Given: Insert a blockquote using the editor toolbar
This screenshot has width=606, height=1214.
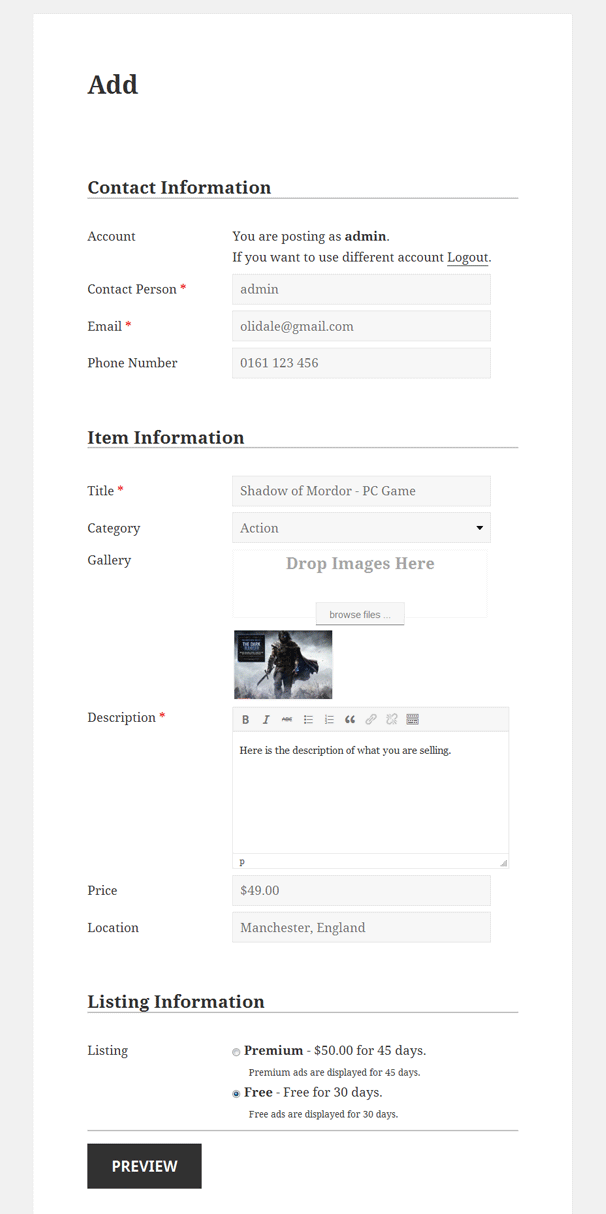Looking at the screenshot, I should coord(350,719).
